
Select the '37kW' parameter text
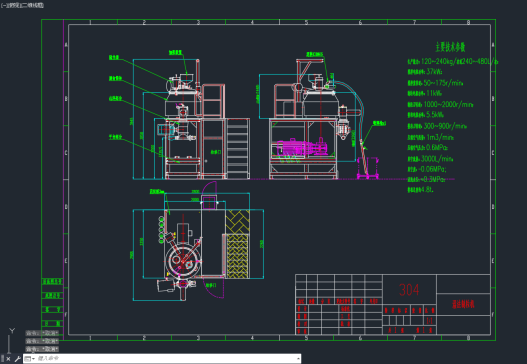coord(434,72)
